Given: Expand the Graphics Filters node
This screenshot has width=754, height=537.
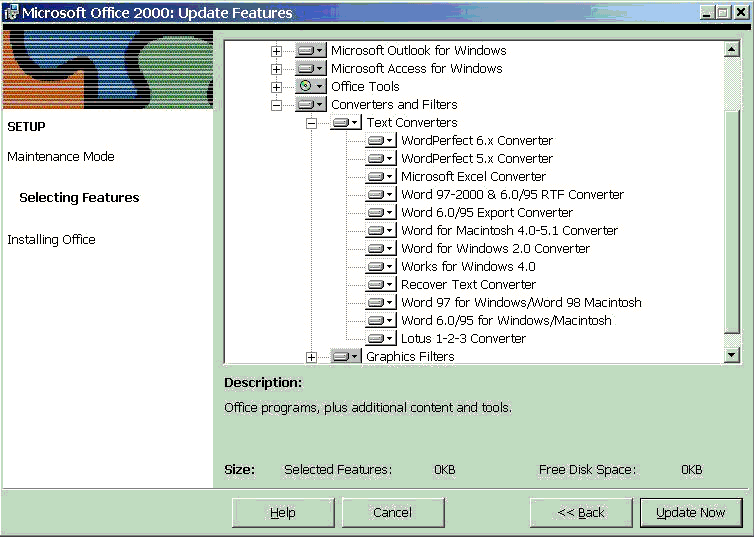Looking at the screenshot, I should [311, 357].
